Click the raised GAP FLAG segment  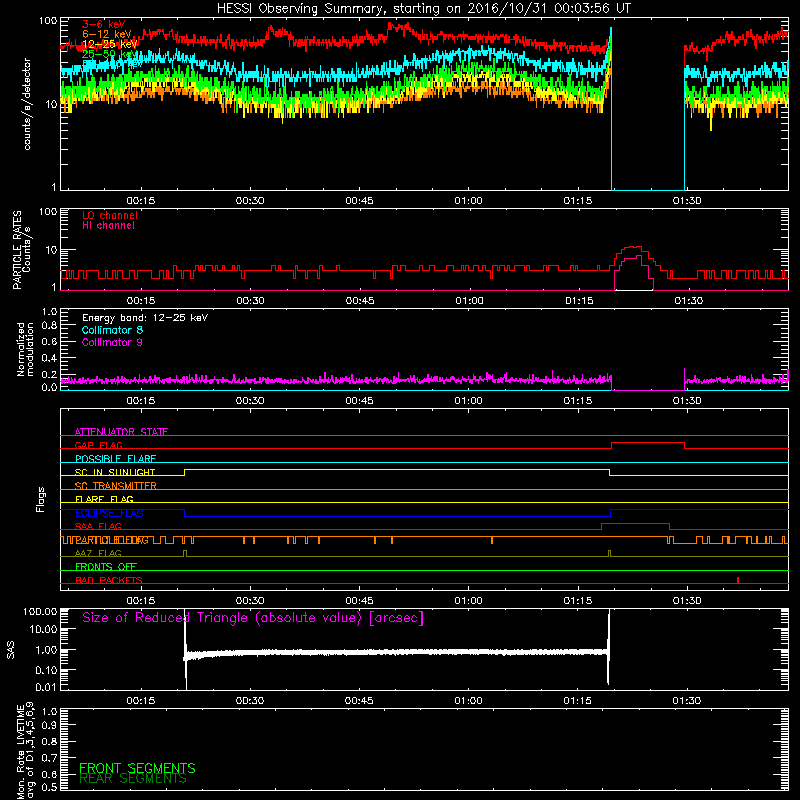(648, 443)
